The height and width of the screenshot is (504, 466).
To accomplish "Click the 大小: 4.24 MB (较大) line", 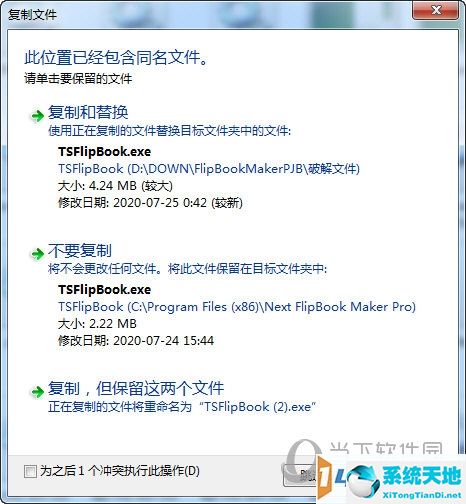I will coord(115,186).
